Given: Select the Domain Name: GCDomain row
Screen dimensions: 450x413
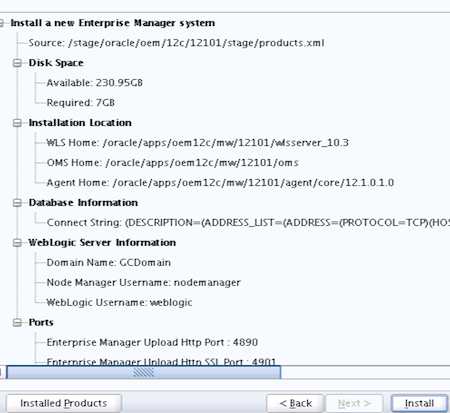Looking at the screenshot, I should pos(109,263).
